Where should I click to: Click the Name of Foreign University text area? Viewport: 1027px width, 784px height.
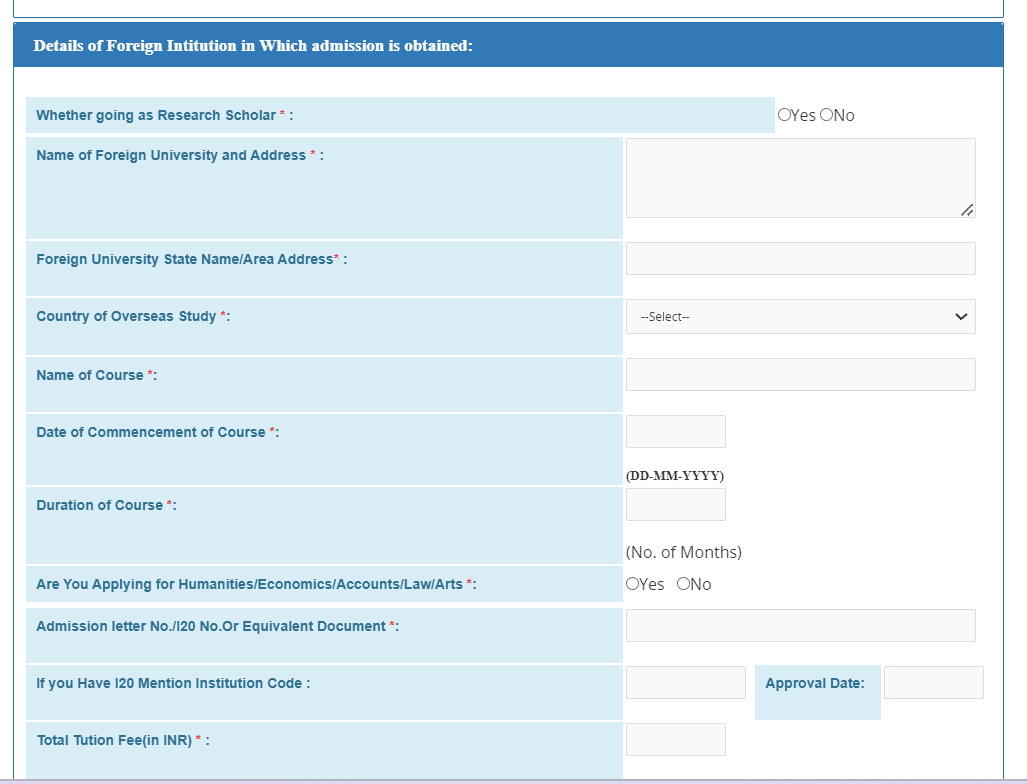click(x=800, y=177)
